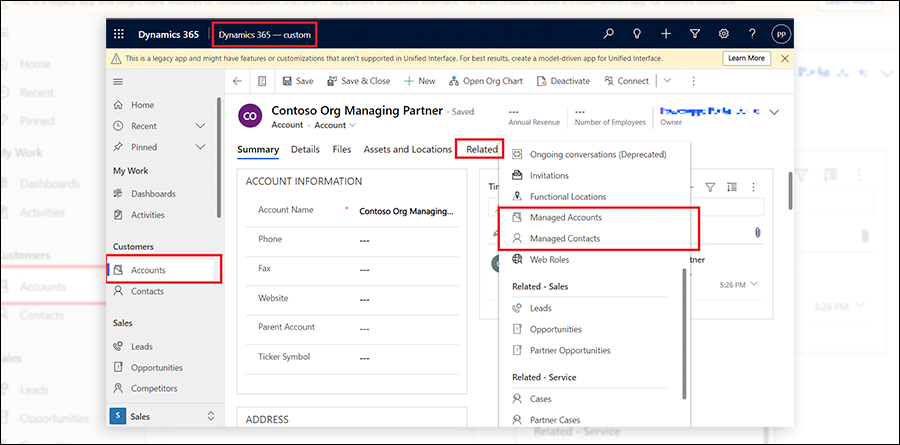Expand the 5:26 PM timeline entry chevron

(x=754, y=284)
